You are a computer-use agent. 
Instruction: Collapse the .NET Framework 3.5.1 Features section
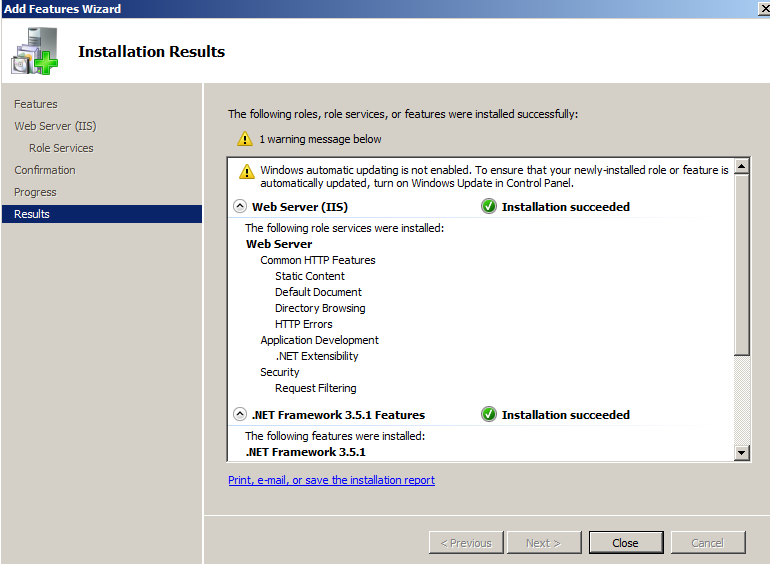coord(240,414)
